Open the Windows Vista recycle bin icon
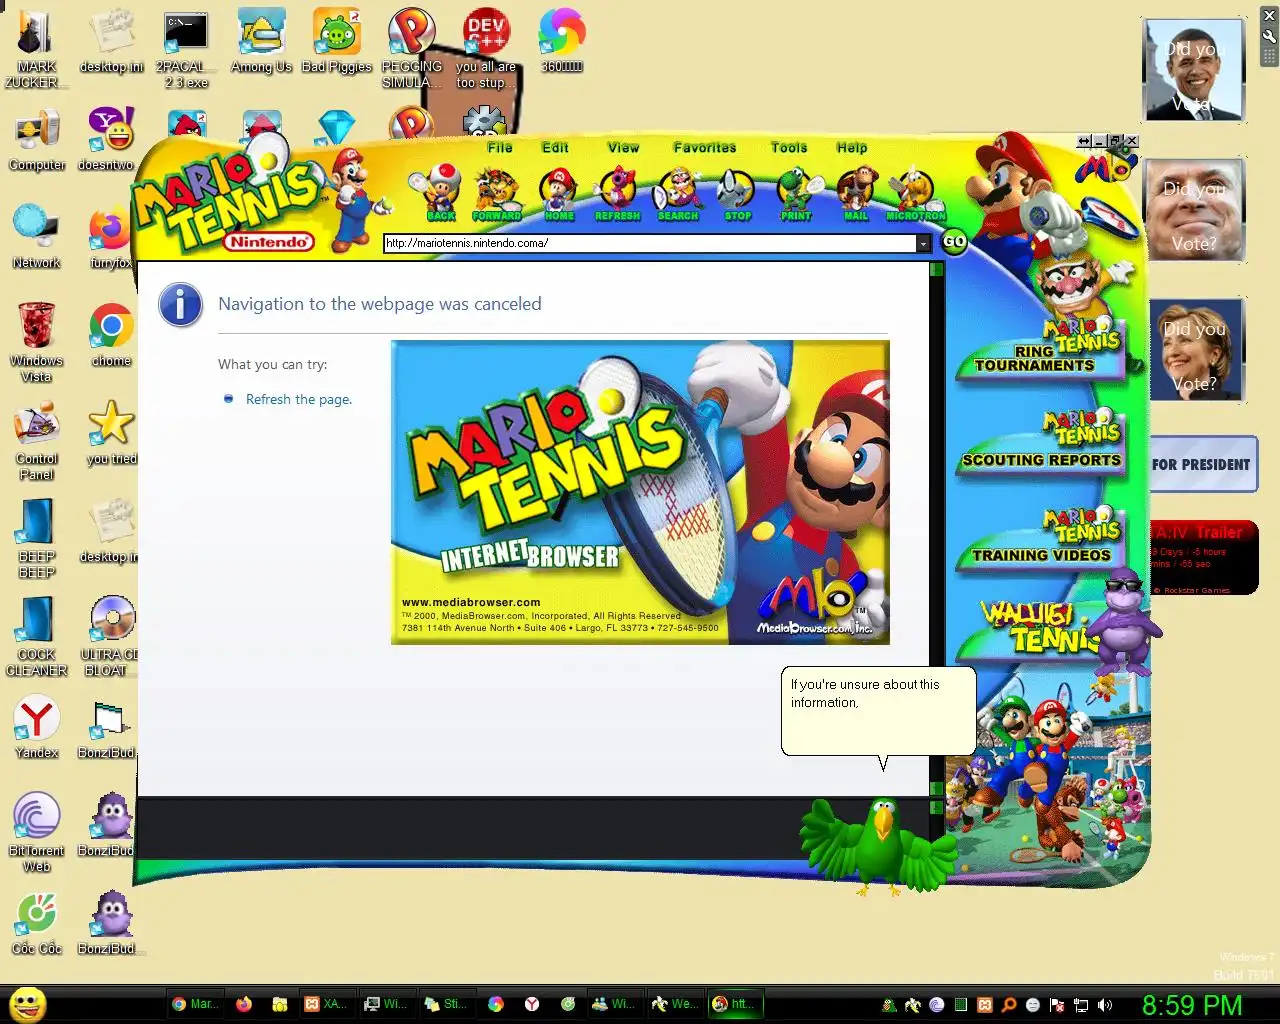 pyautogui.click(x=37, y=343)
